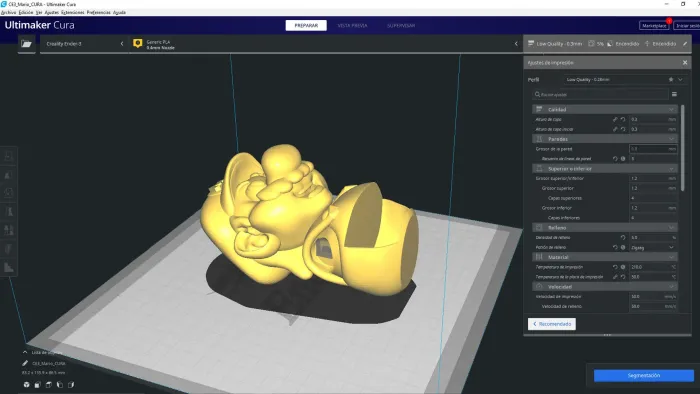Rename model with the pencil icon

[x=25, y=363]
